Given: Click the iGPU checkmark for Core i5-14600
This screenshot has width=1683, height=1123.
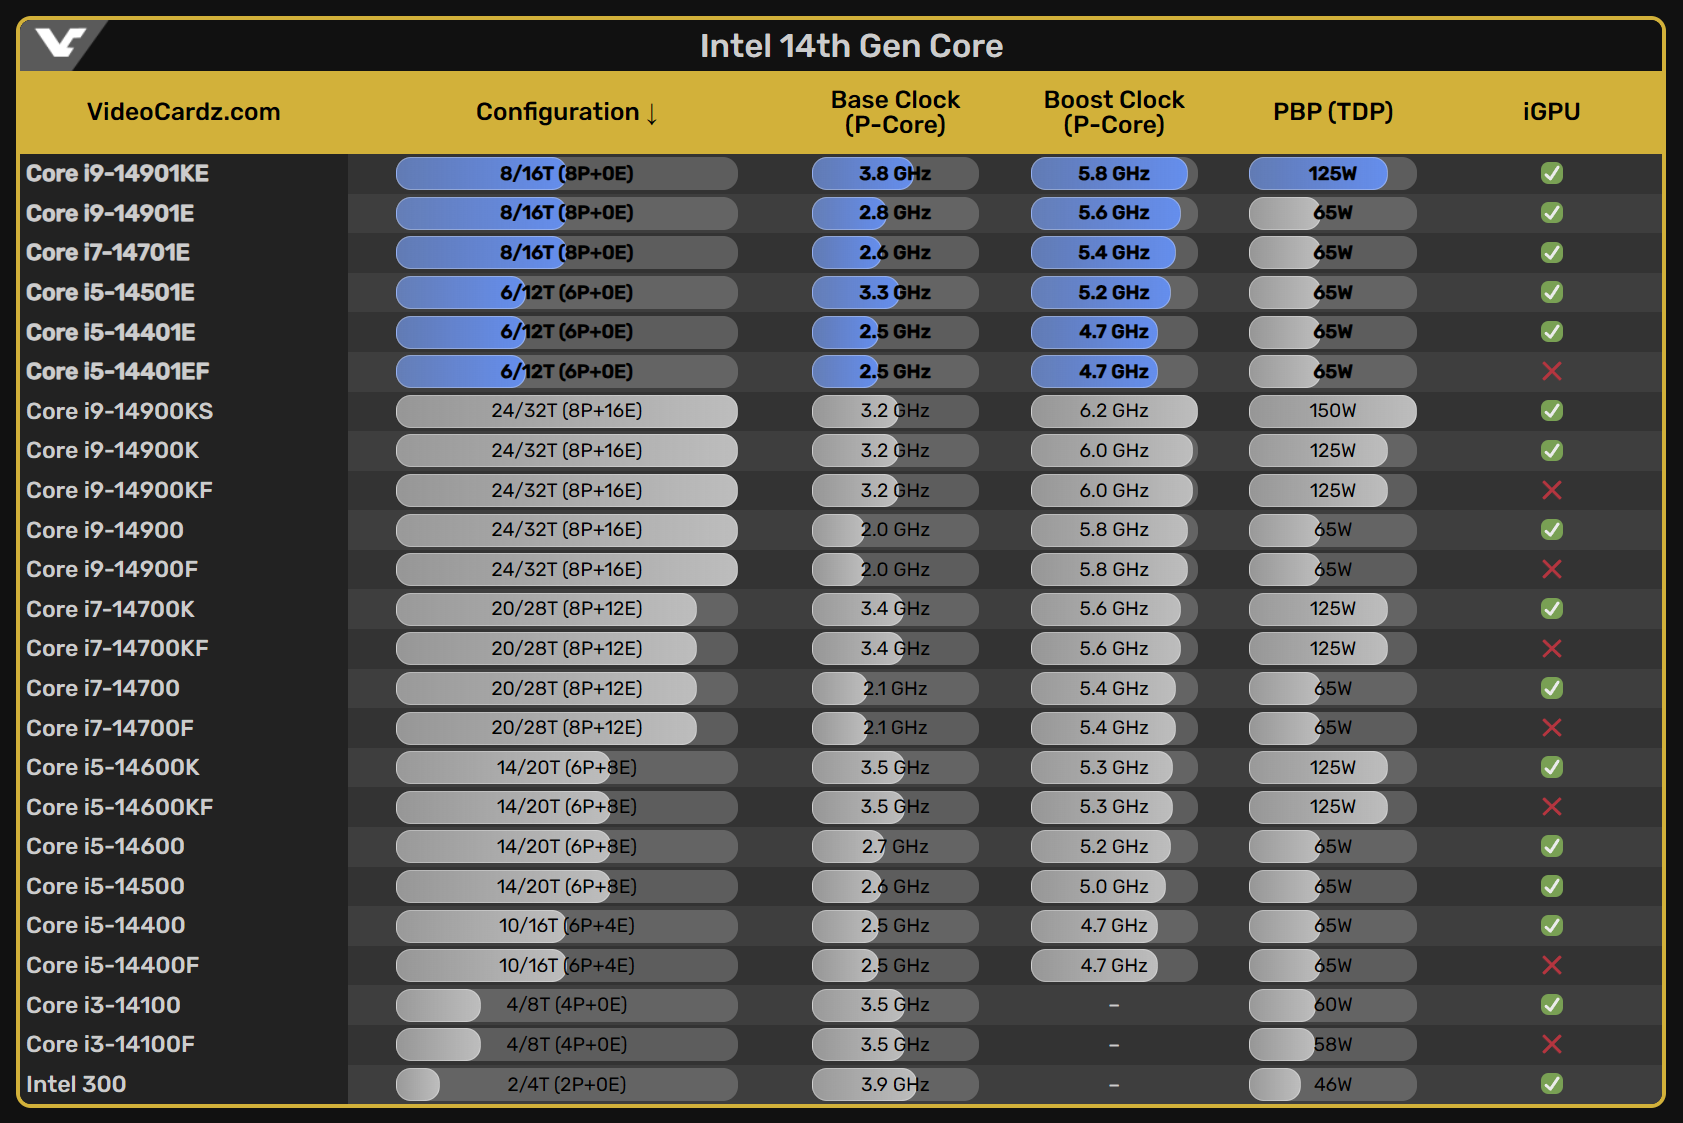Looking at the screenshot, I should pyautogui.click(x=1552, y=846).
